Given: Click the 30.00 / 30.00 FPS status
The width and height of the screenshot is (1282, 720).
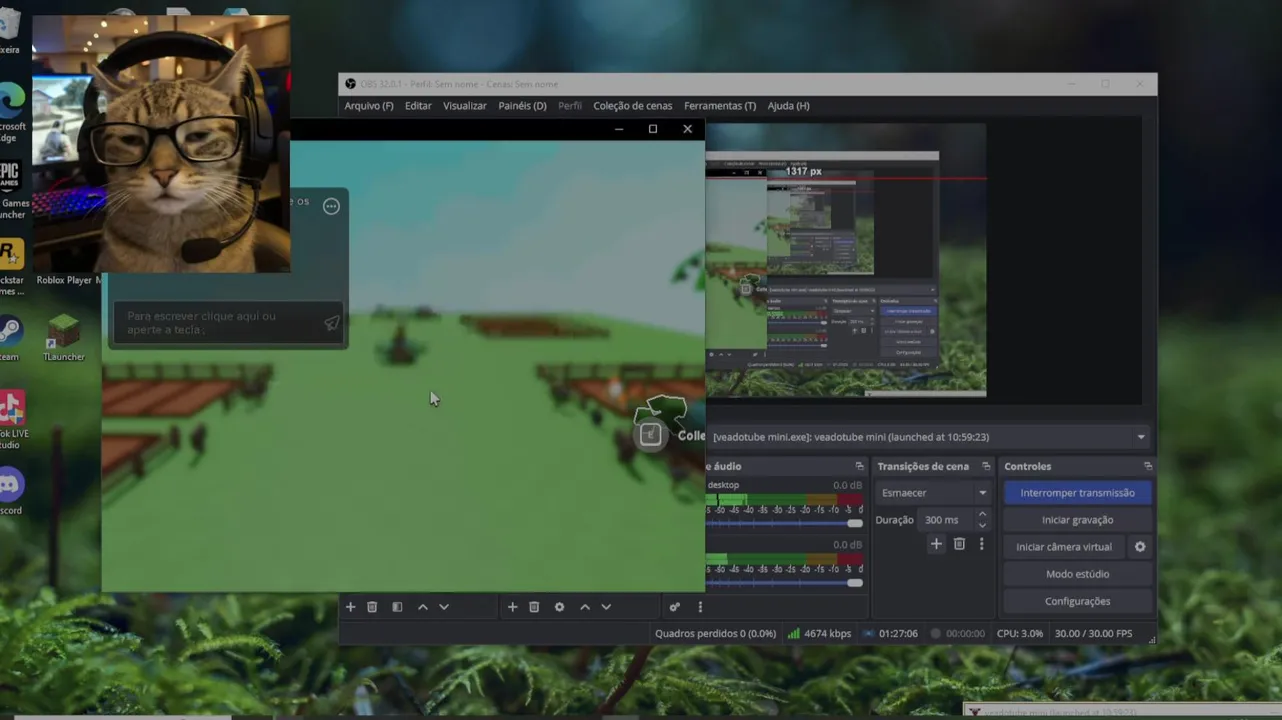Looking at the screenshot, I should [x=1093, y=634].
